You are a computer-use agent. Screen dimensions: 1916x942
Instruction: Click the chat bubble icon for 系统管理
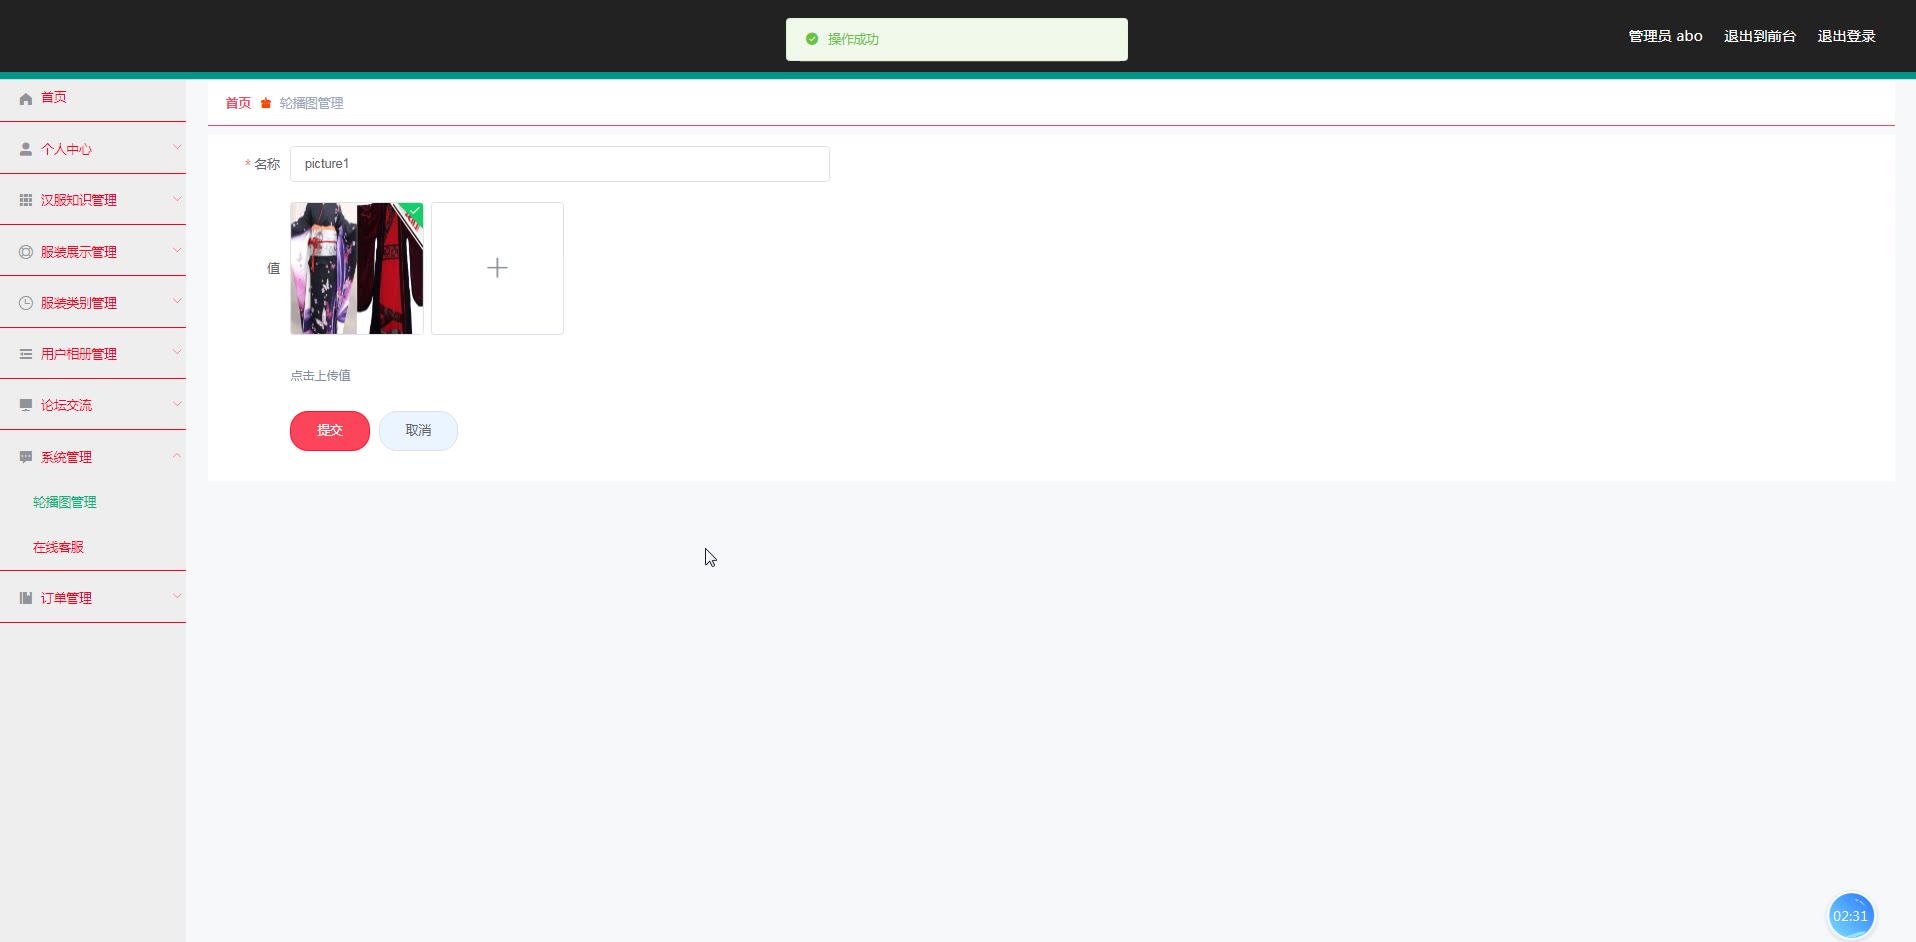tap(26, 457)
